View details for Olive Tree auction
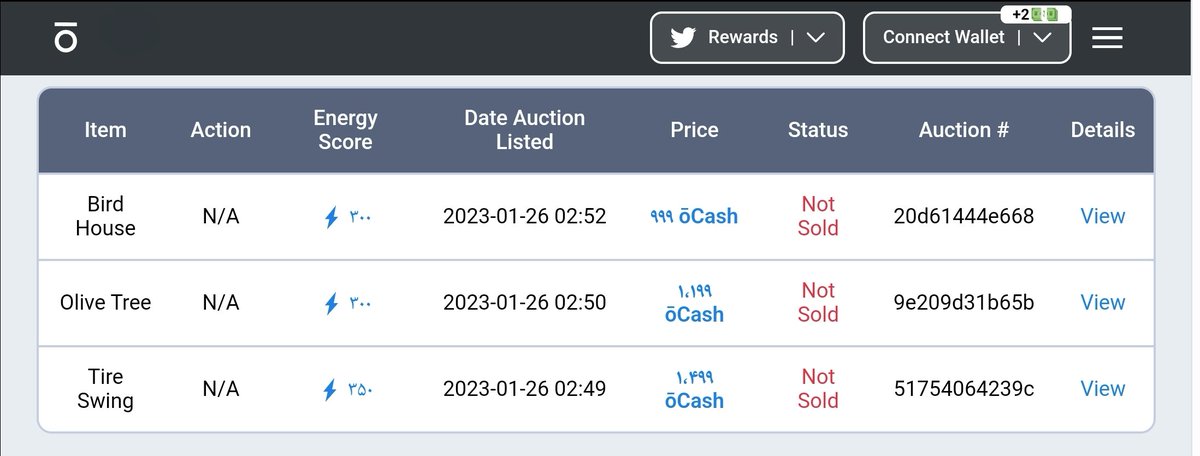 click(x=1103, y=302)
